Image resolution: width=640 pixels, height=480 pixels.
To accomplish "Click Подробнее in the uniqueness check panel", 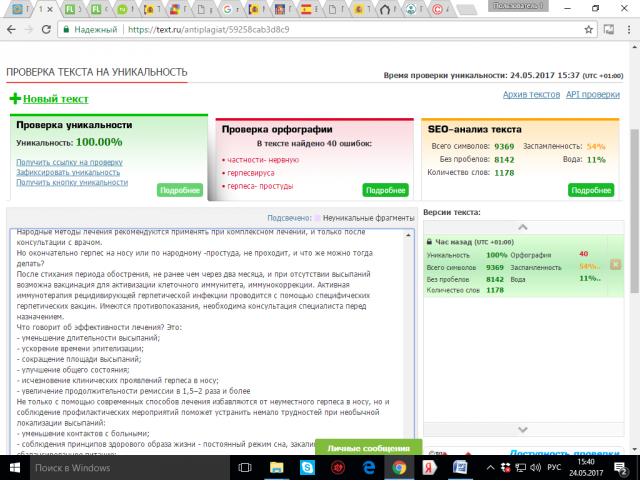I will (x=180, y=190).
